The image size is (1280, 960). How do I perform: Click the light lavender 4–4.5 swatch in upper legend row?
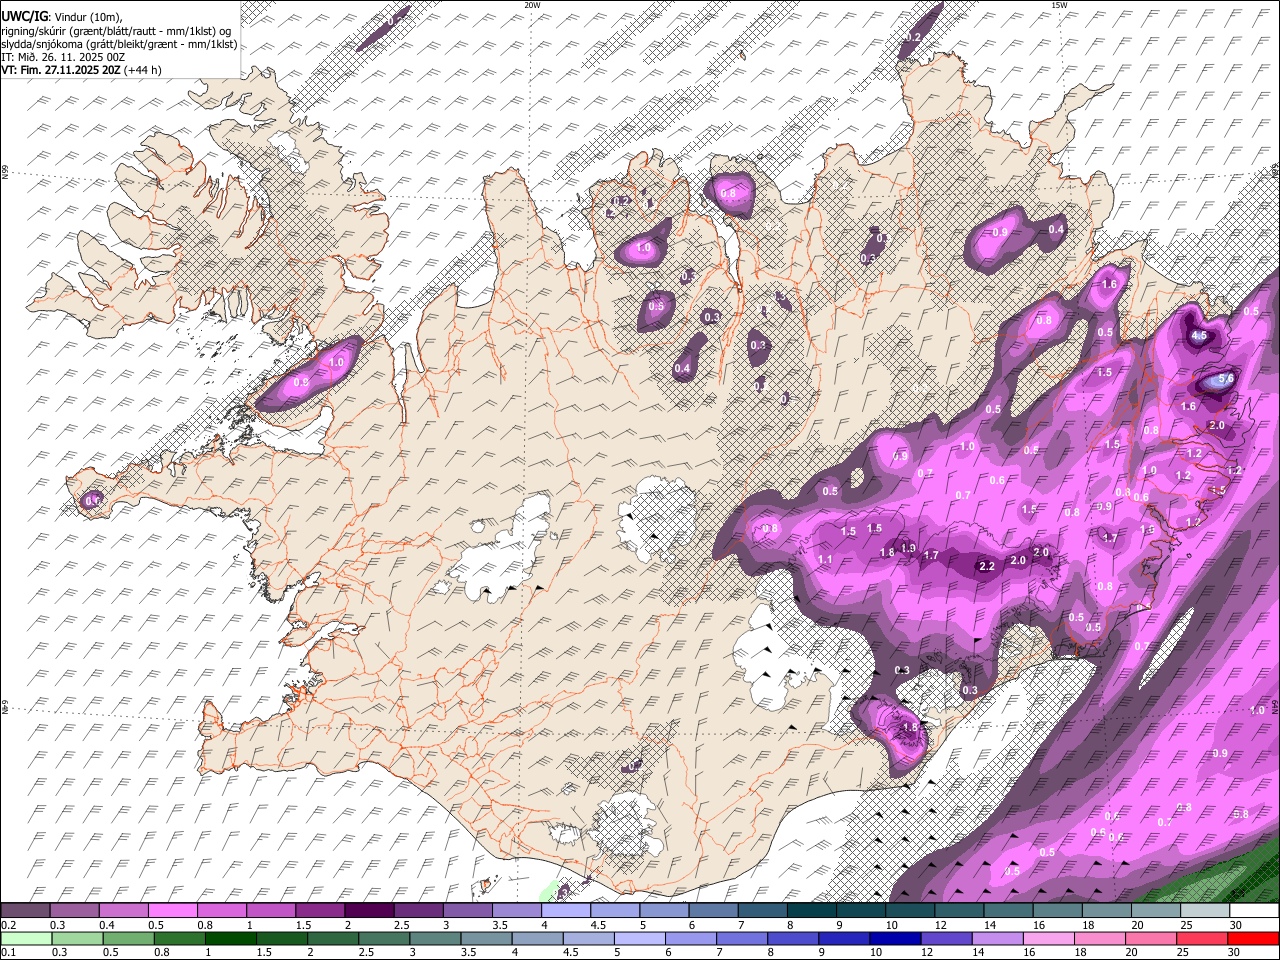(567, 911)
